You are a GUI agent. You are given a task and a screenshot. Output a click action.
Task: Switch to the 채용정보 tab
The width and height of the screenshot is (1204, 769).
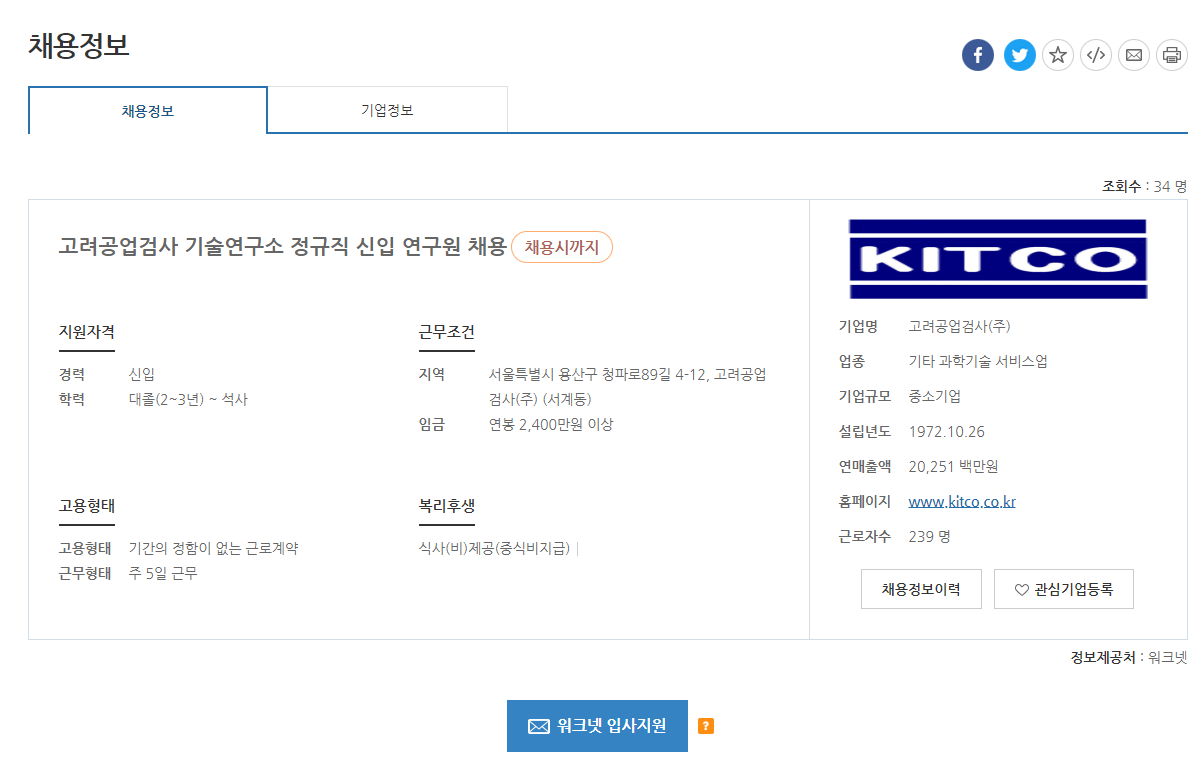(148, 110)
